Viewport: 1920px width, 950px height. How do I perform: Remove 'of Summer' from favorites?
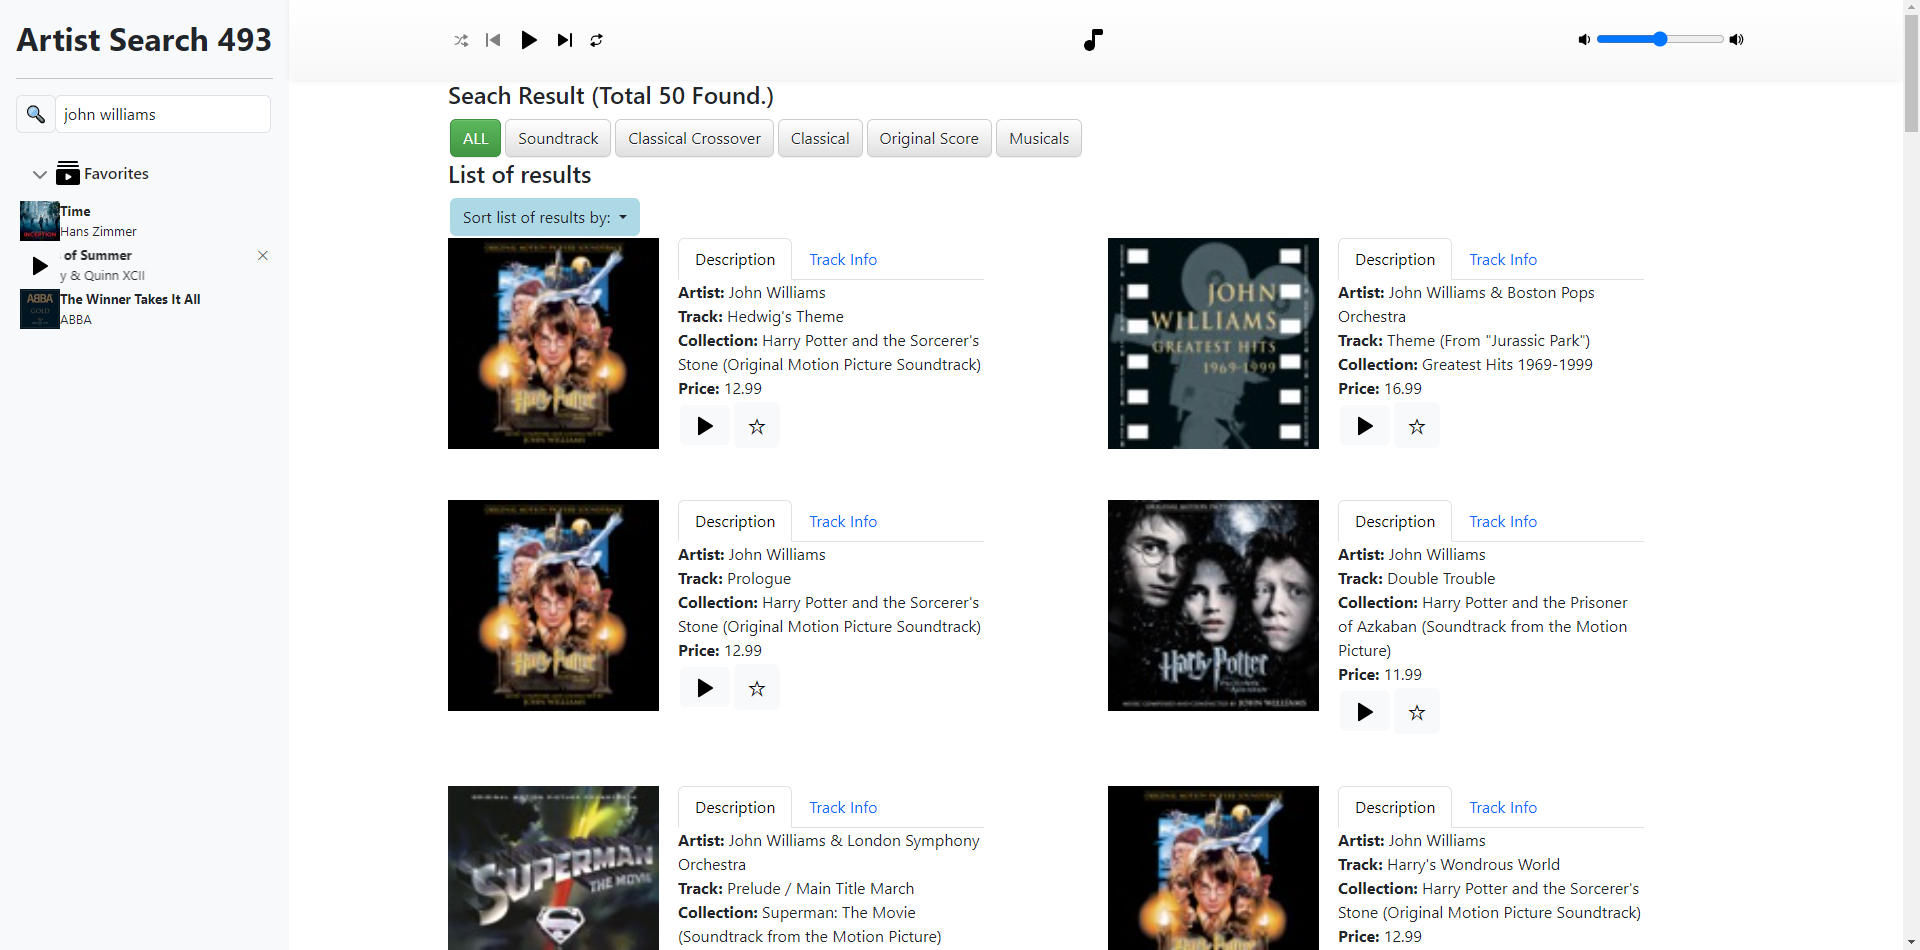tap(263, 255)
